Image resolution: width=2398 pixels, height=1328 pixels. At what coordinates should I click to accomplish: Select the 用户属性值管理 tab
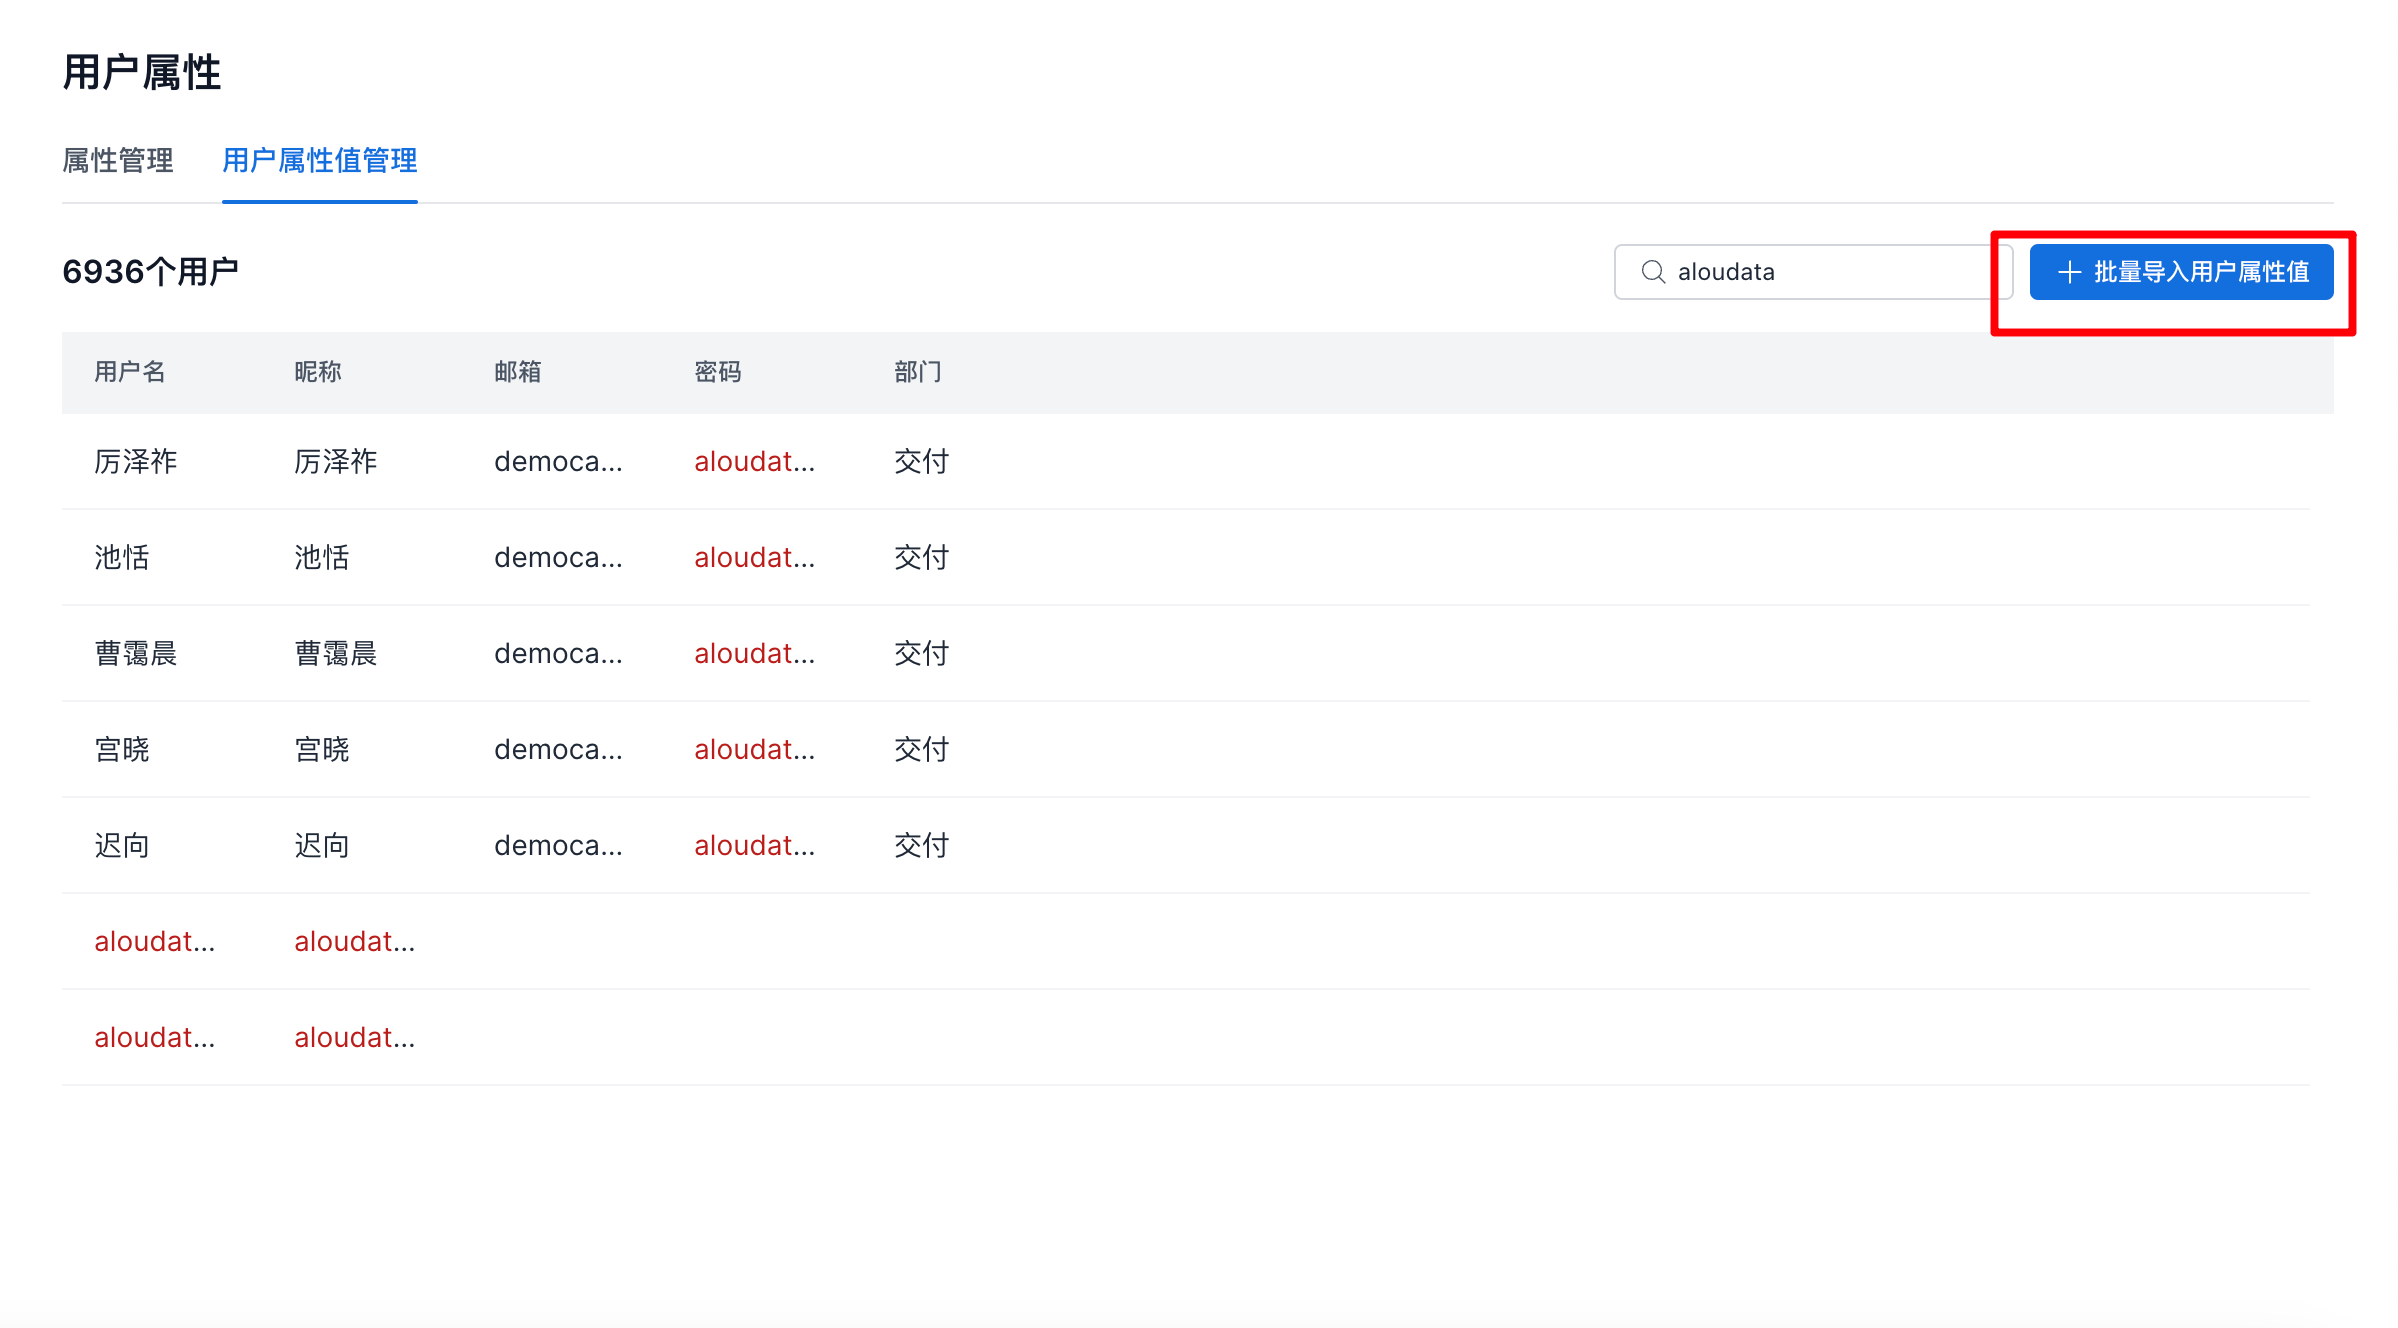[319, 161]
